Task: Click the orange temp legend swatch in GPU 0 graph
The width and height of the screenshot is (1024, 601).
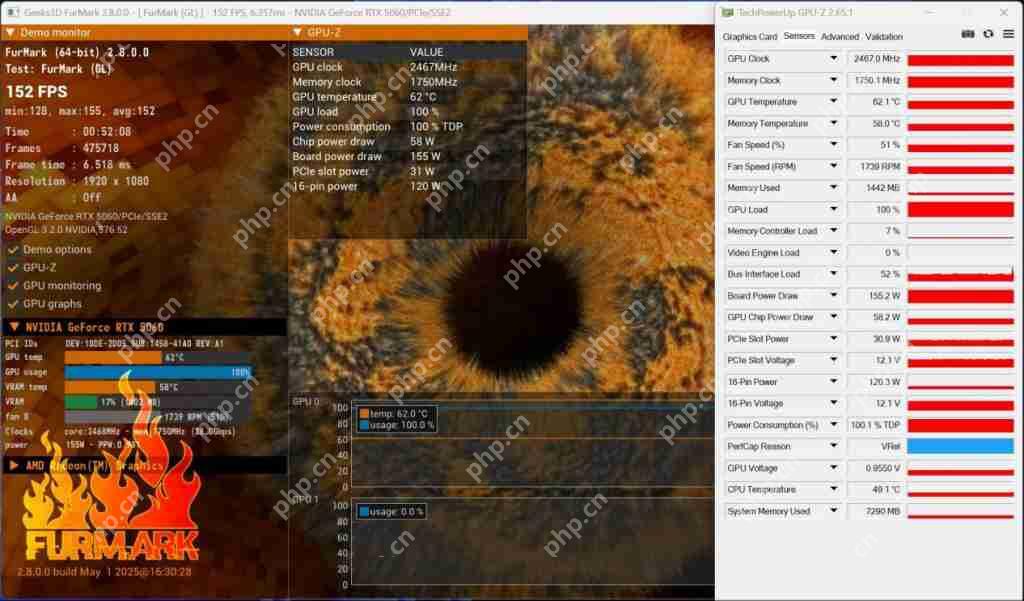Action: click(x=364, y=413)
